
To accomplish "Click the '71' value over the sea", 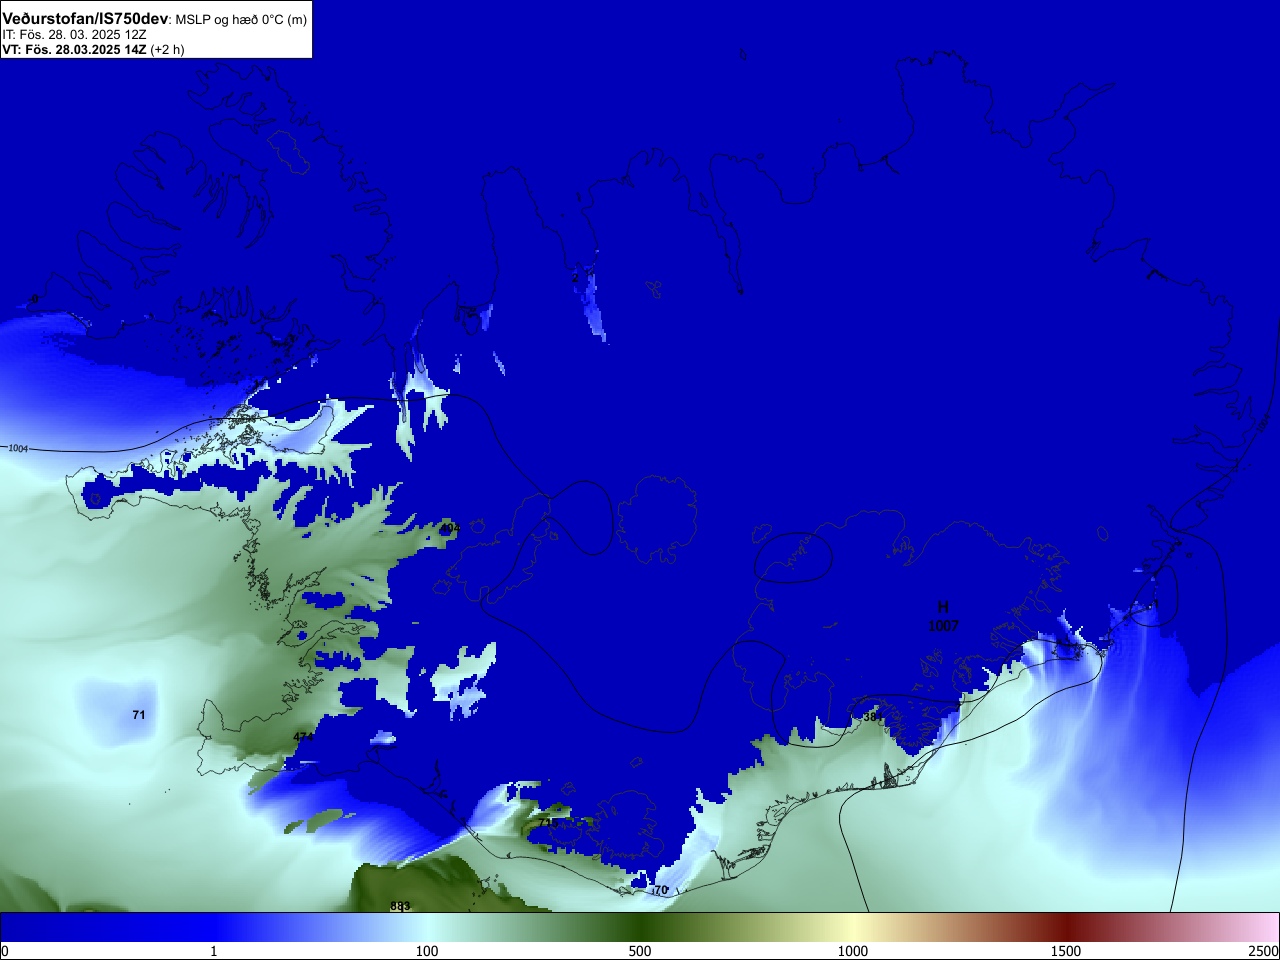I will click(139, 715).
